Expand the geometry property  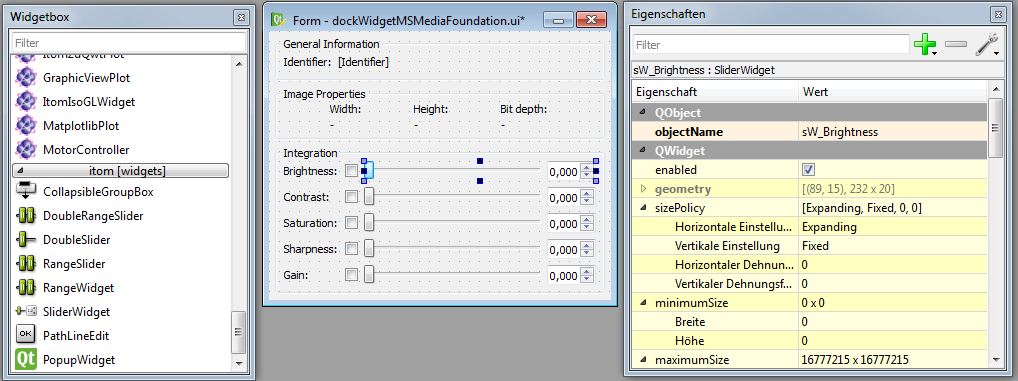click(643, 189)
